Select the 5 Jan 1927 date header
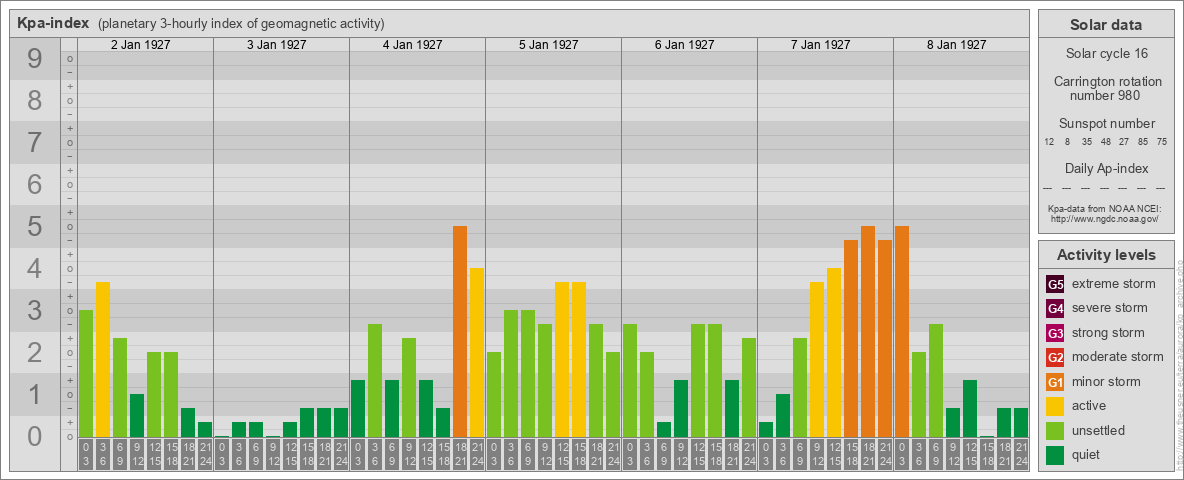This screenshot has height=480, width=1184. (548, 45)
